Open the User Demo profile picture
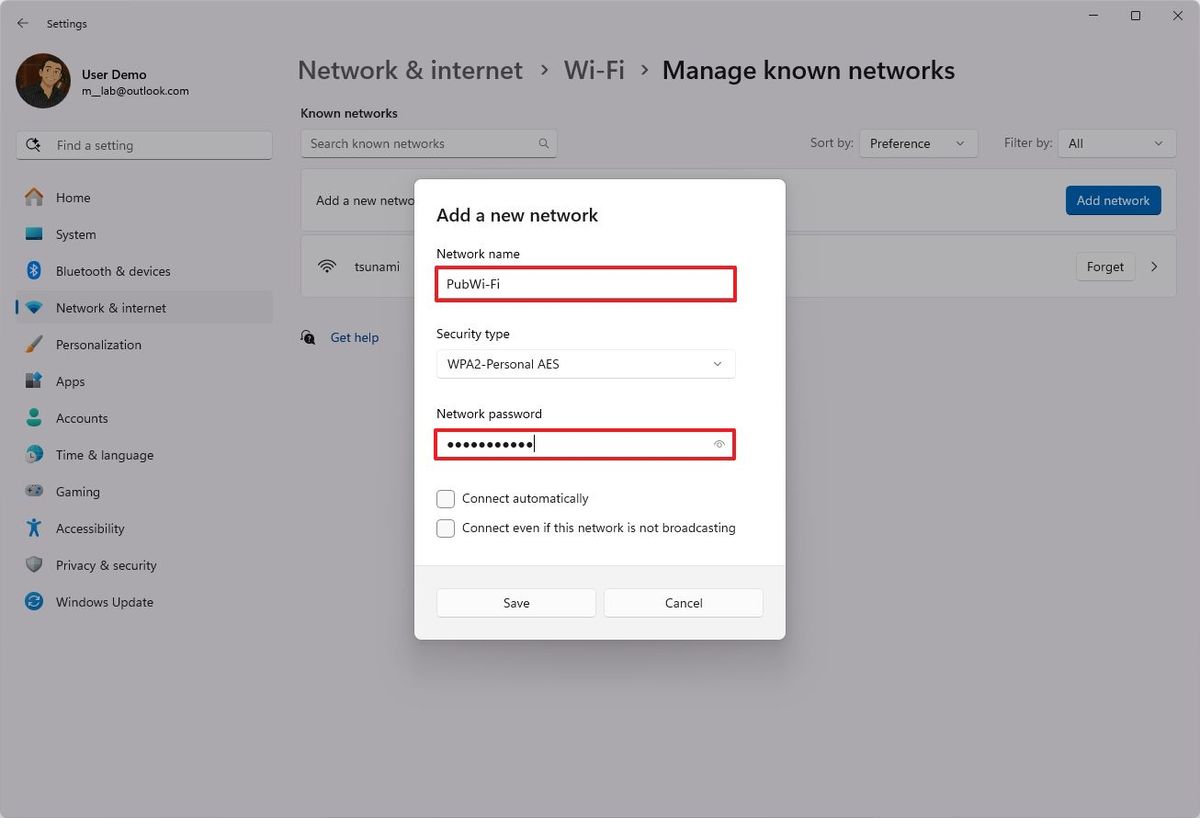This screenshot has width=1200, height=818. (x=42, y=80)
